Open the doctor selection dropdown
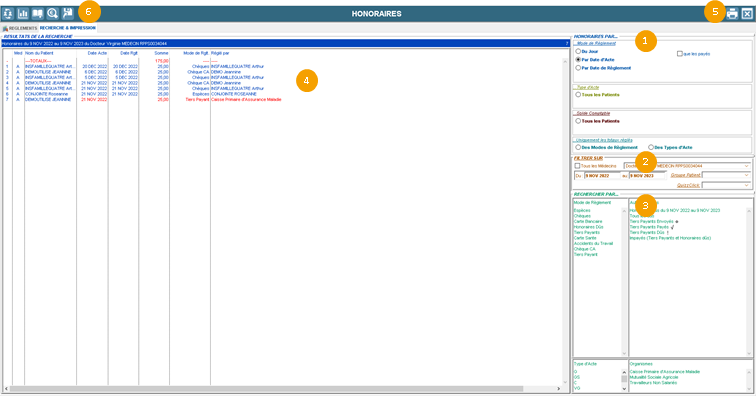756x396 pixels. [x=747, y=166]
